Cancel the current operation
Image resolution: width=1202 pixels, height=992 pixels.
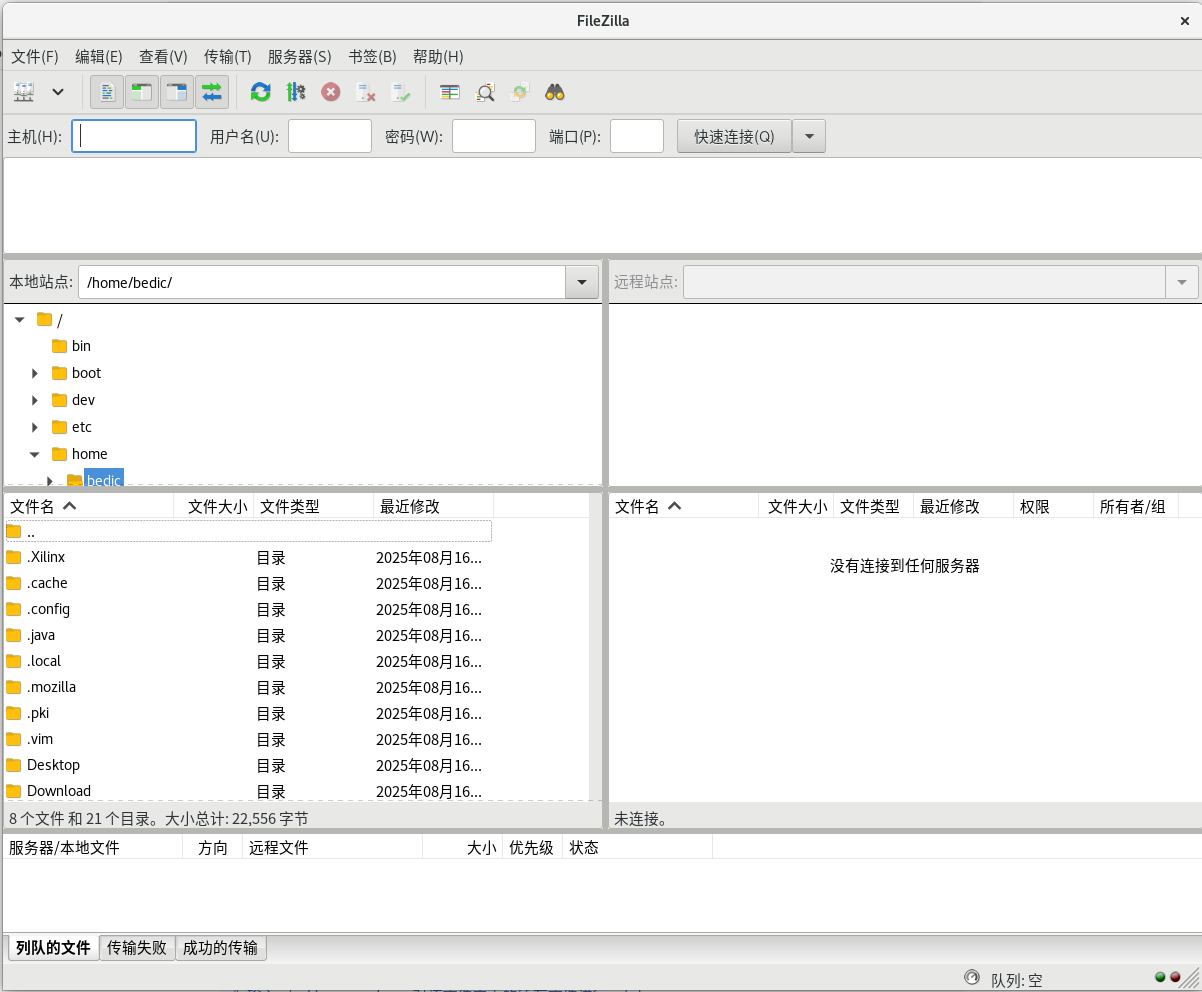click(x=330, y=91)
